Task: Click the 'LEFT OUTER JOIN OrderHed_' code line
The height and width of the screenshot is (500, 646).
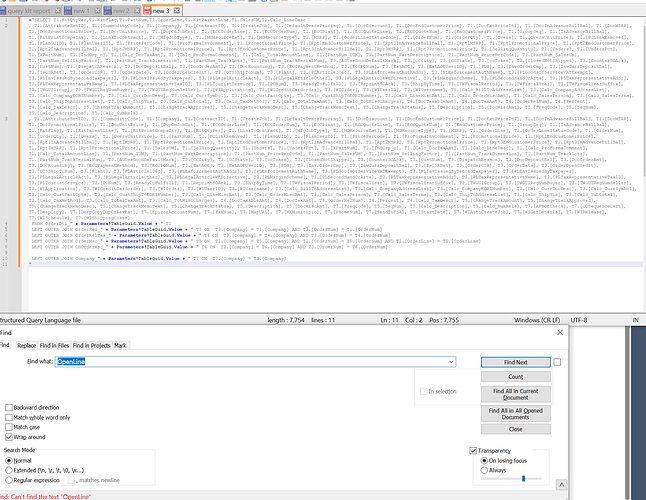Action: point(207,229)
